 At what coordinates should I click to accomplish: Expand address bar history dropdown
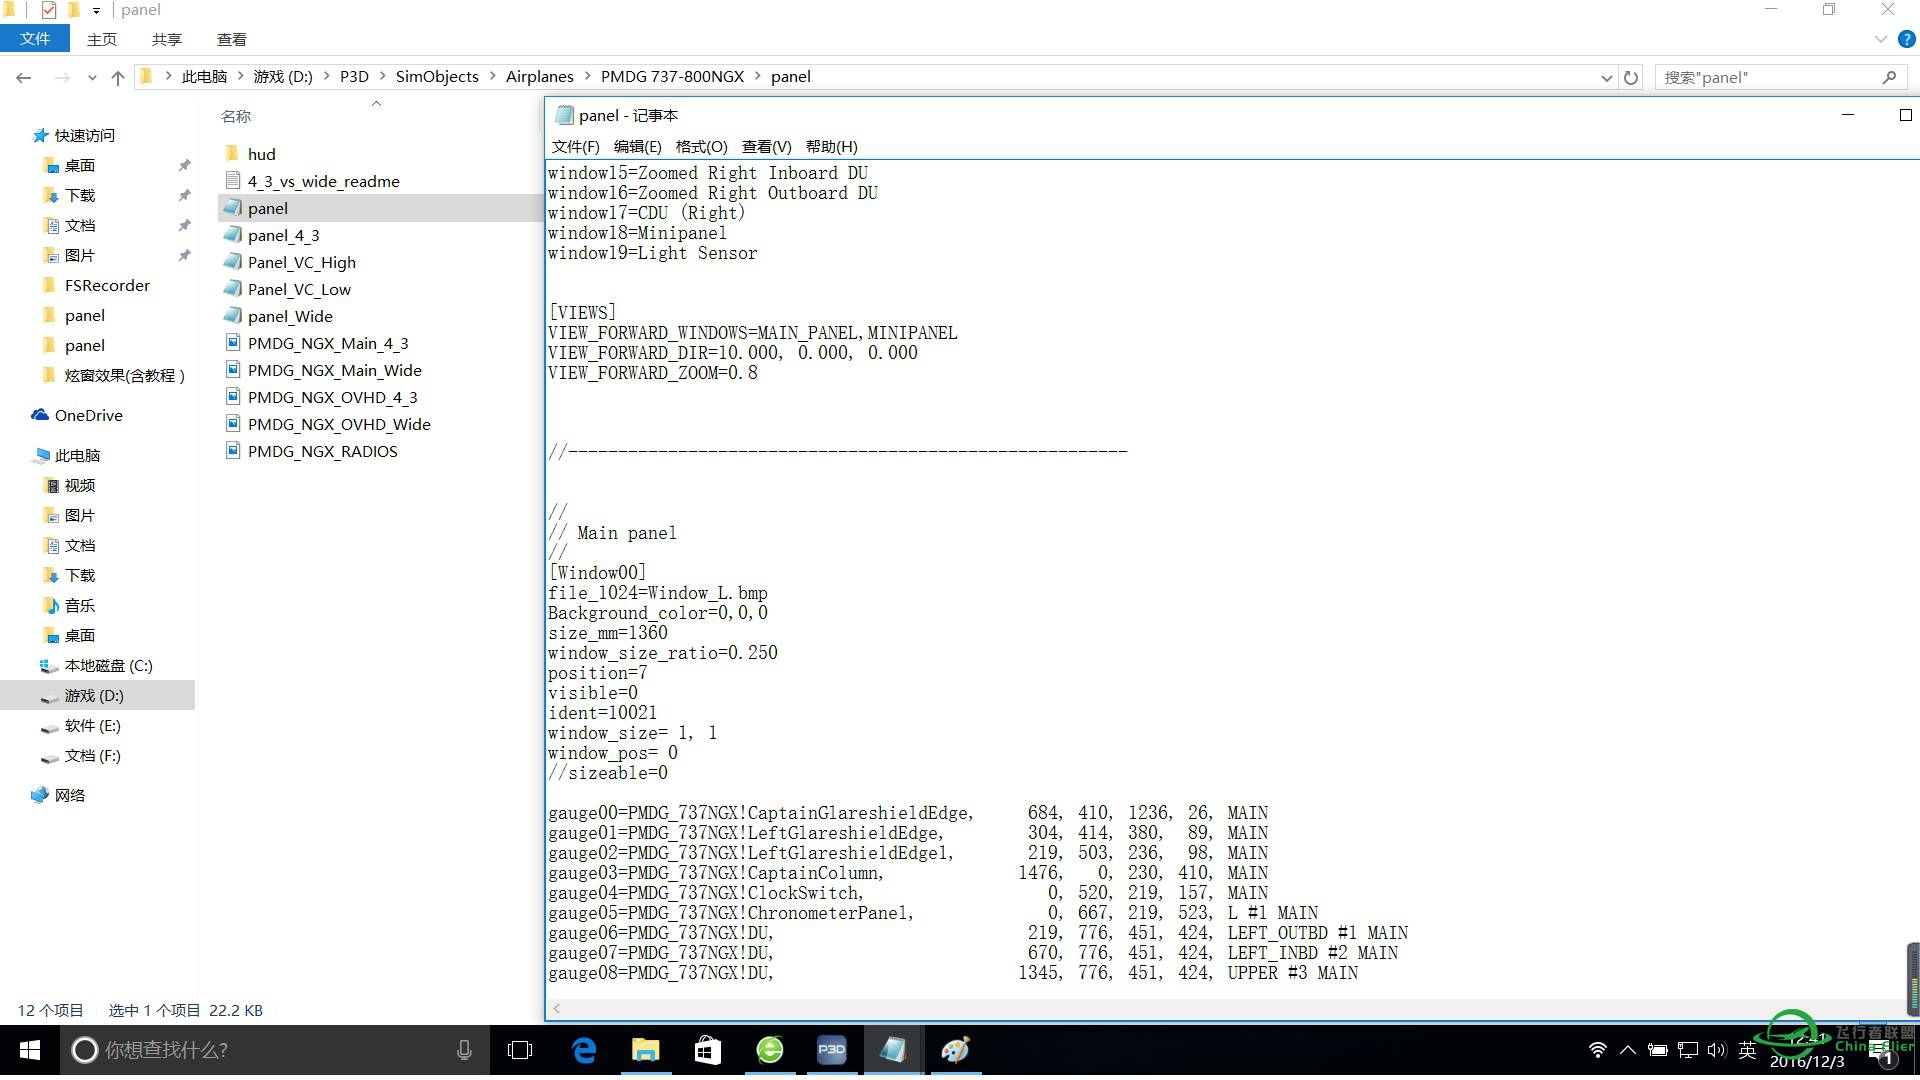click(1606, 77)
